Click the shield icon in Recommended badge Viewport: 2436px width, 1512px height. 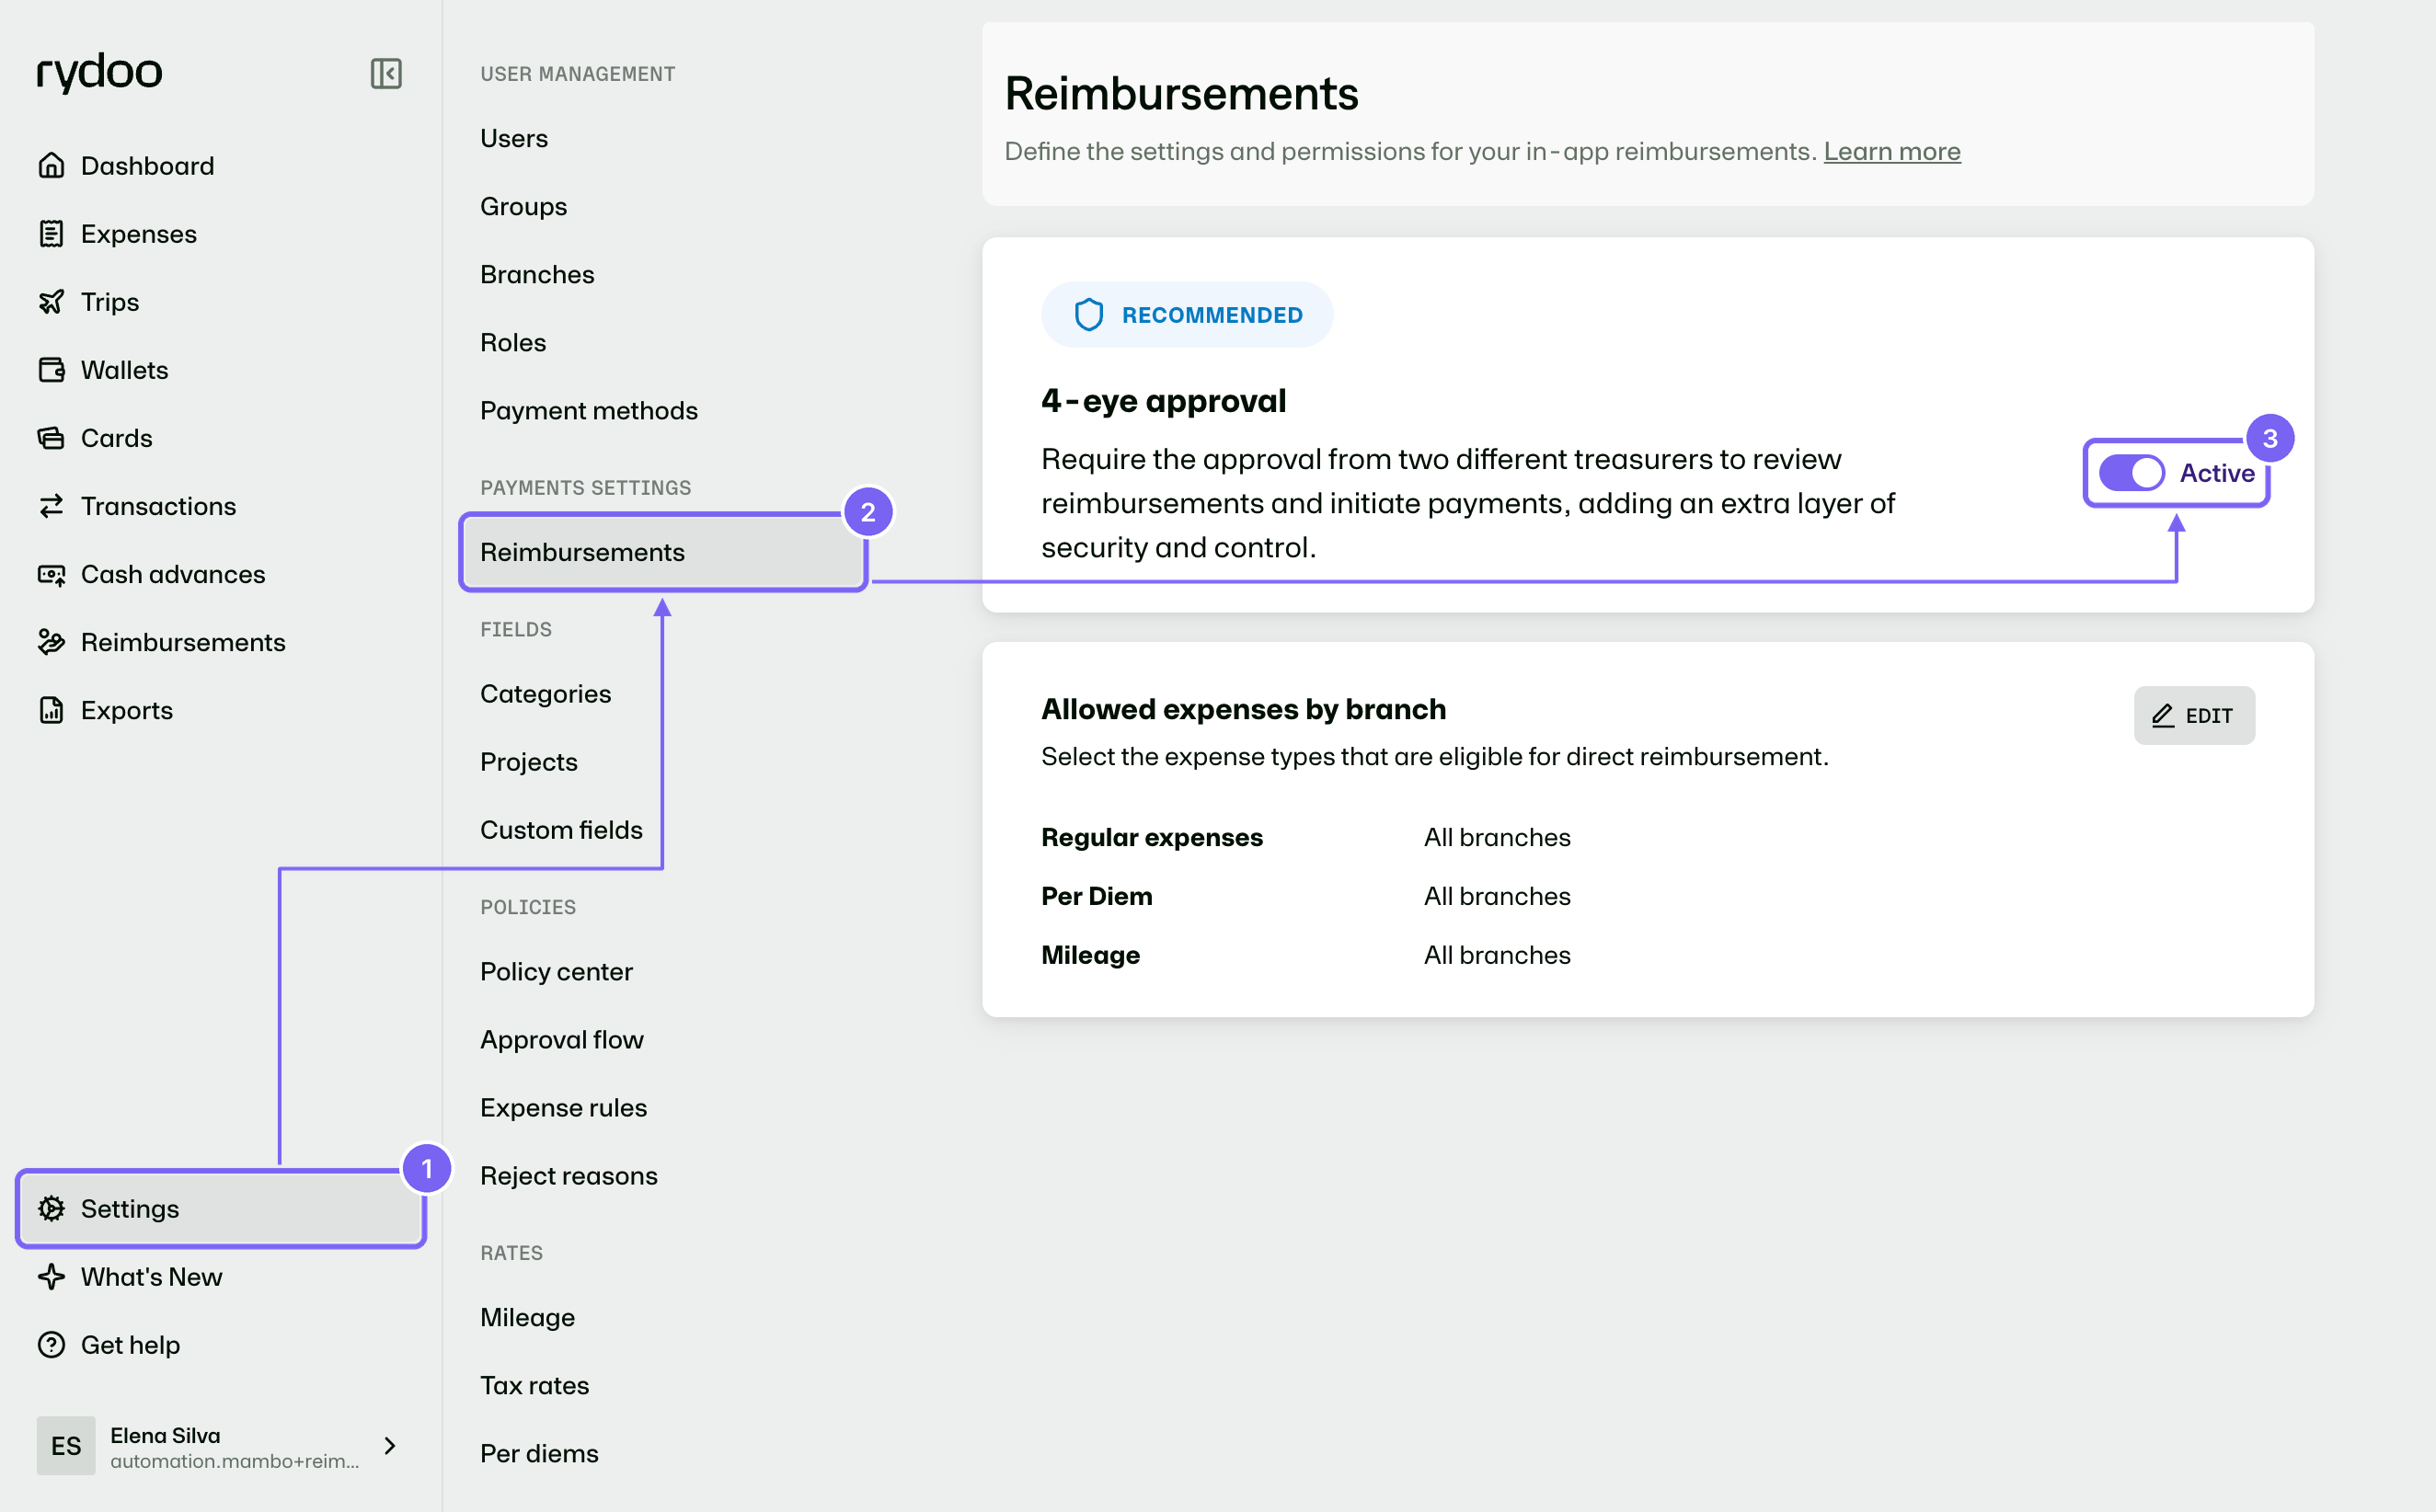[1088, 314]
